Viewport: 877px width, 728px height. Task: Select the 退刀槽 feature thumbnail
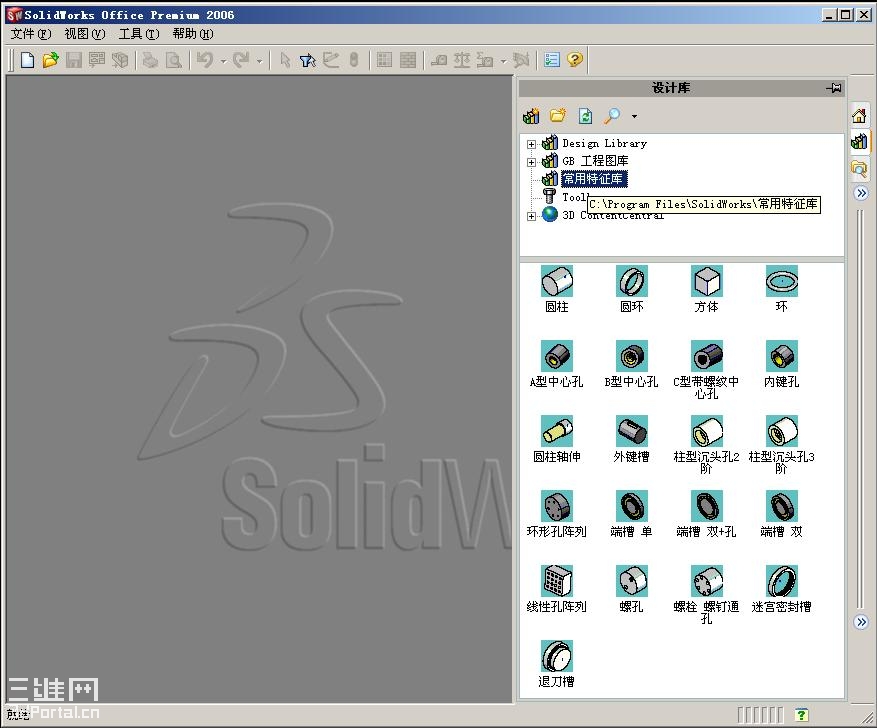[557, 655]
